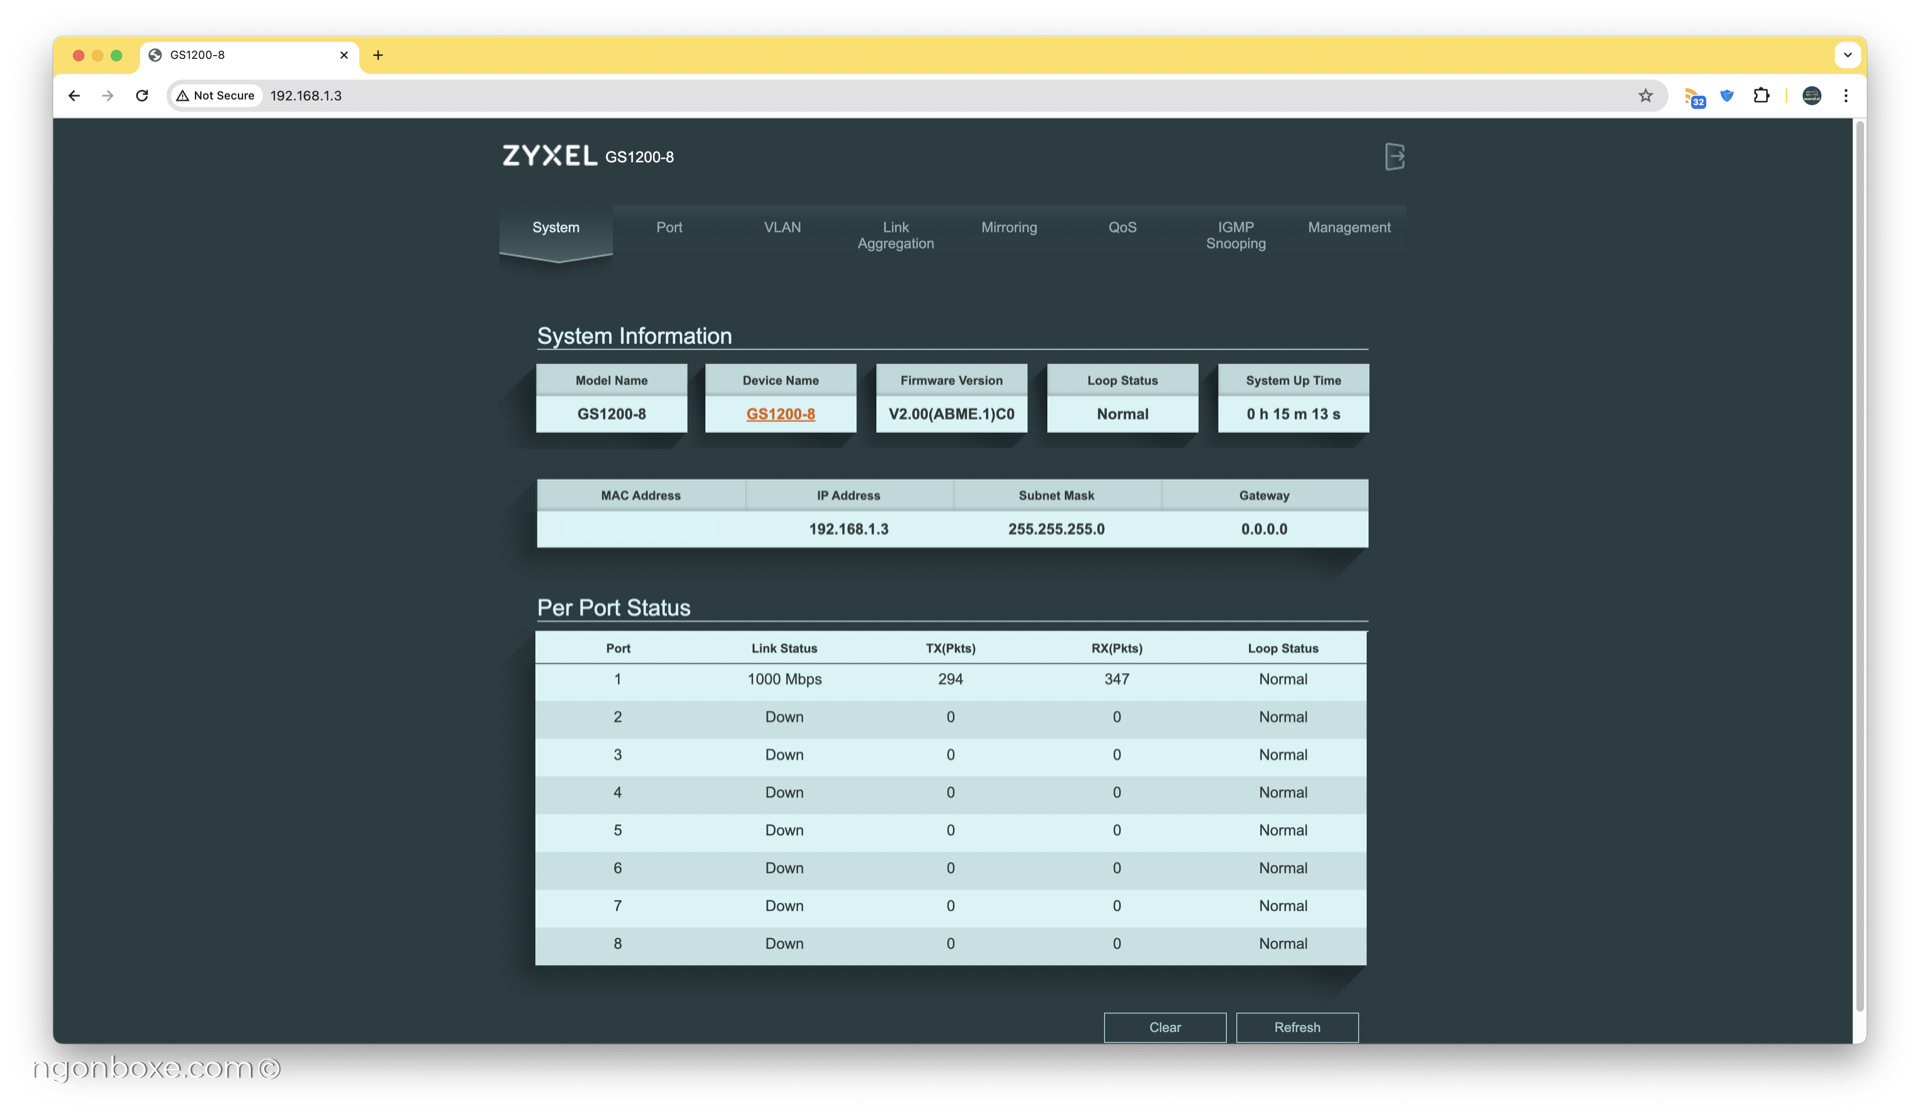
Task: Open a new browser tab with plus
Action: (378, 55)
